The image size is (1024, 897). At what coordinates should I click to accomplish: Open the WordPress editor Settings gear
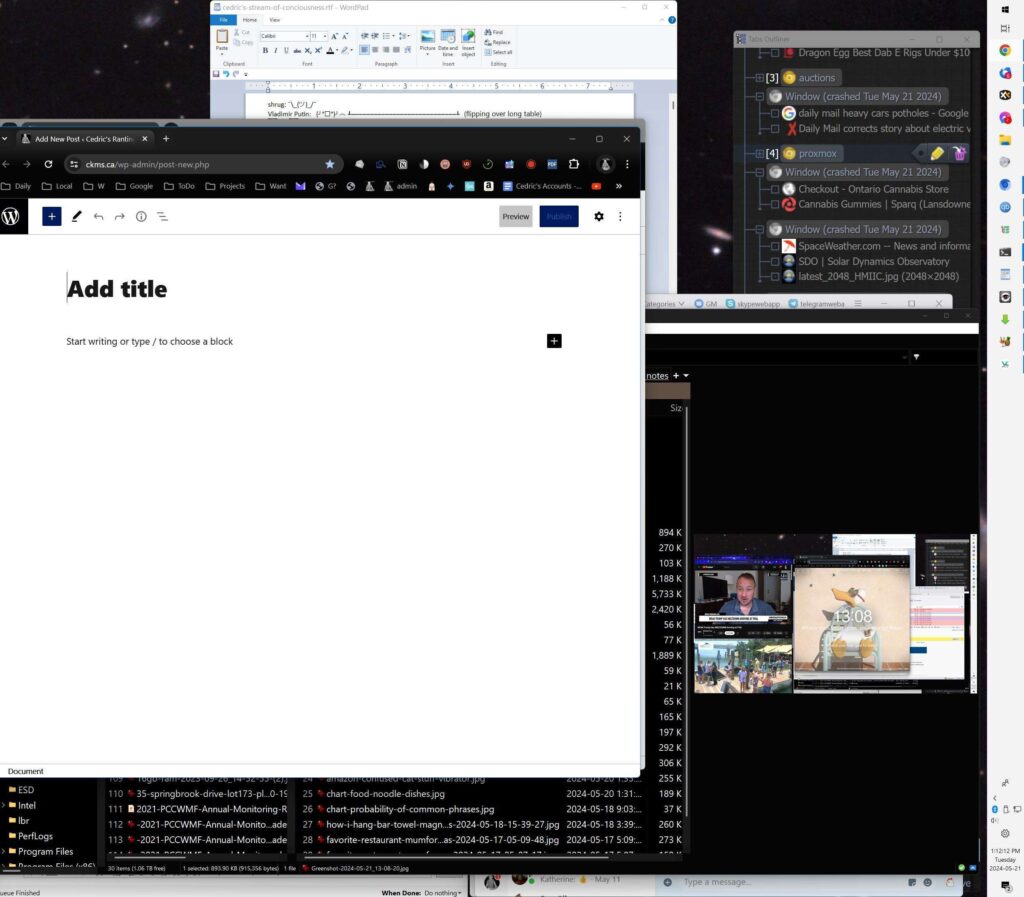tap(598, 216)
